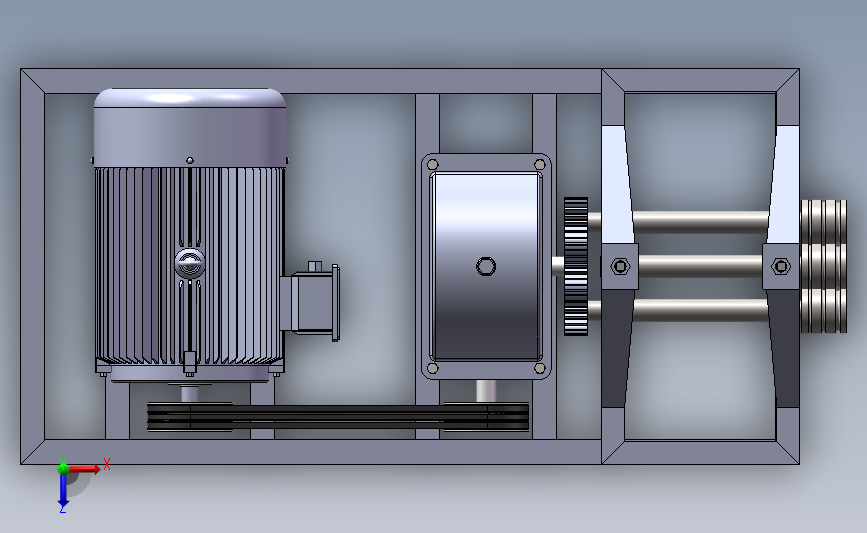Select the motor shaft stub above the belt
Screen dimensions: 867x533
tap(190, 394)
